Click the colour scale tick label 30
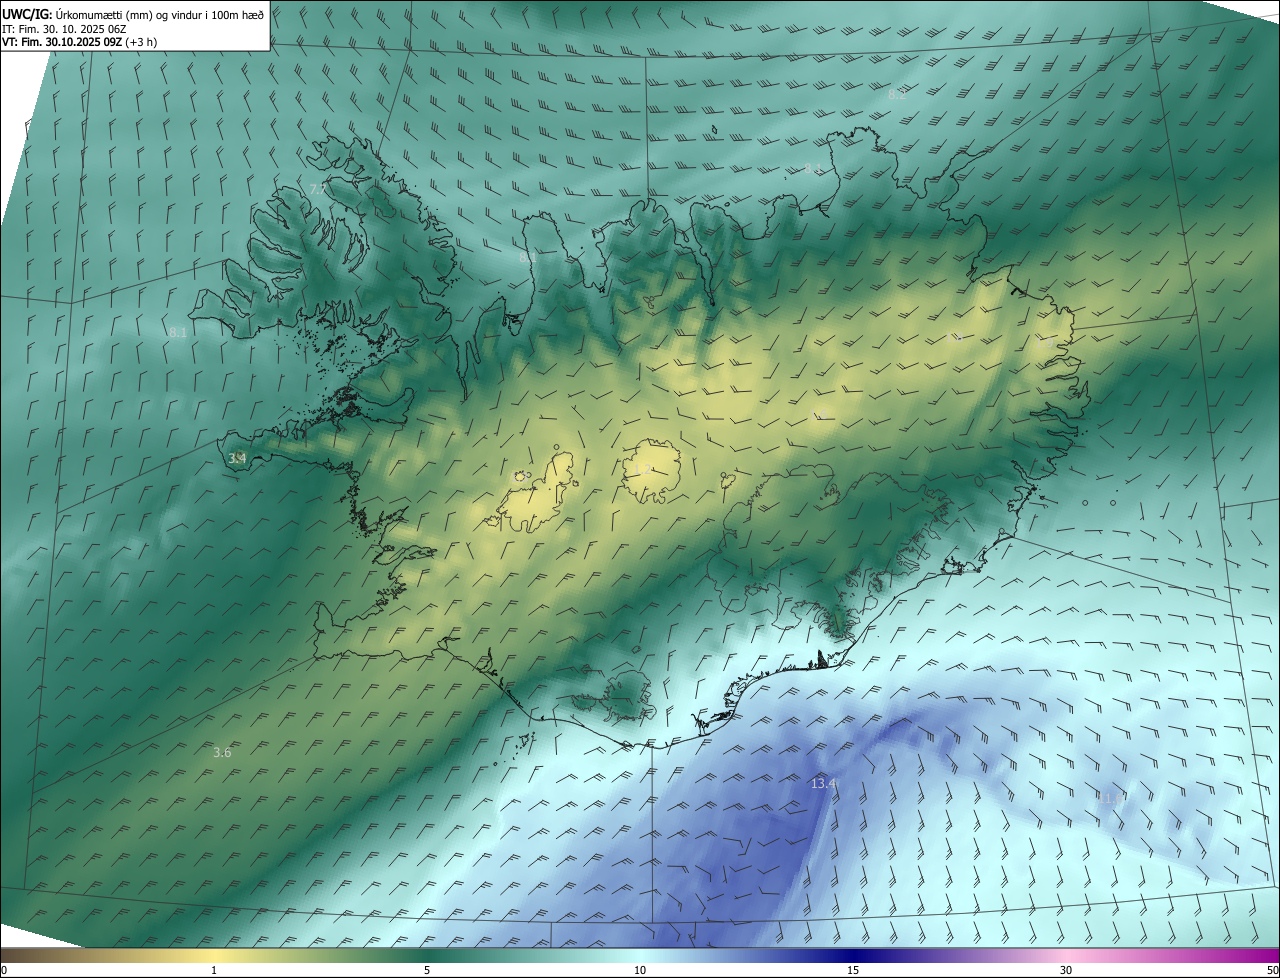Screen dimensions: 1280x978 1066,970
